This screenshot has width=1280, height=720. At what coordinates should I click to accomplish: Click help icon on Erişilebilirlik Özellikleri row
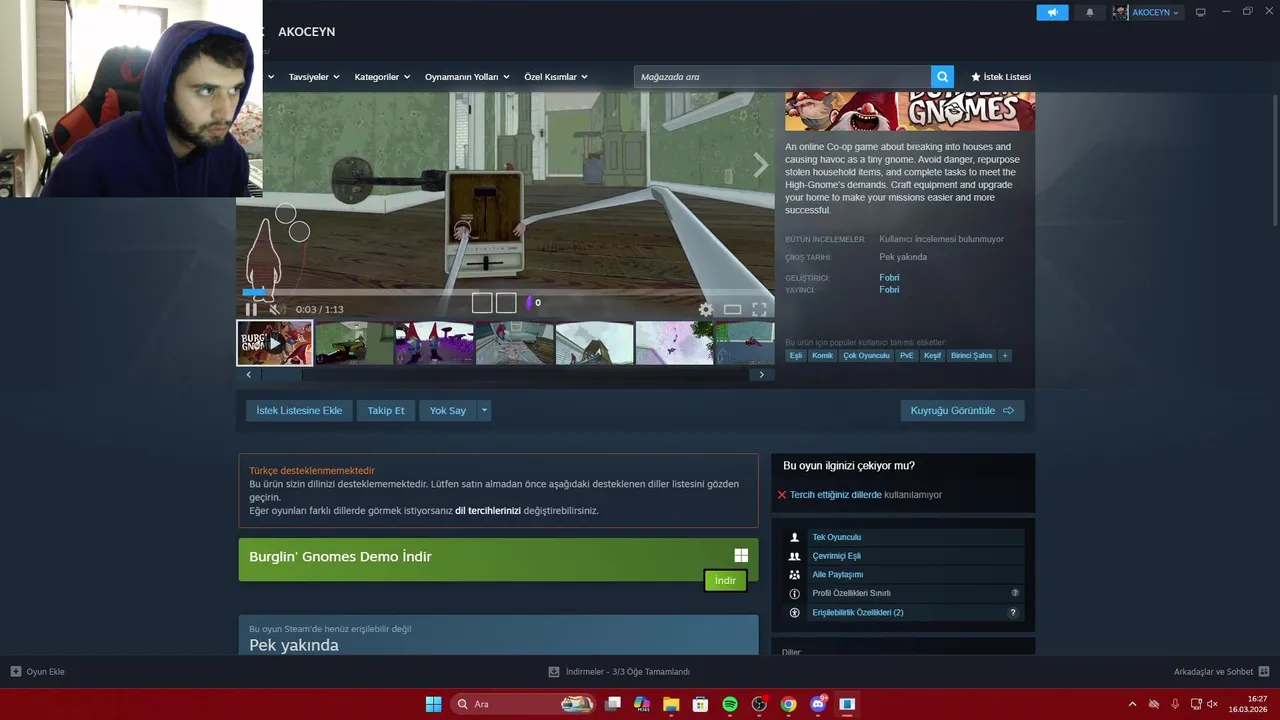tap(1013, 612)
